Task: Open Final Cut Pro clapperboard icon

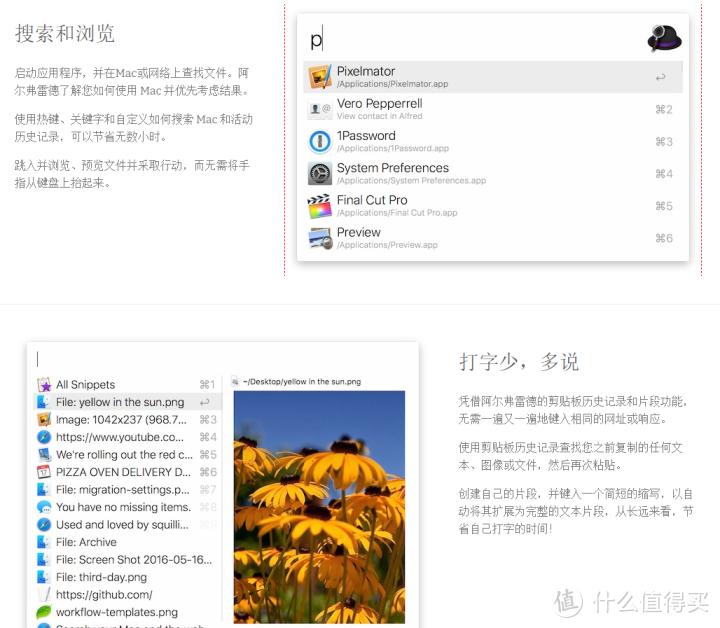Action: tap(320, 206)
